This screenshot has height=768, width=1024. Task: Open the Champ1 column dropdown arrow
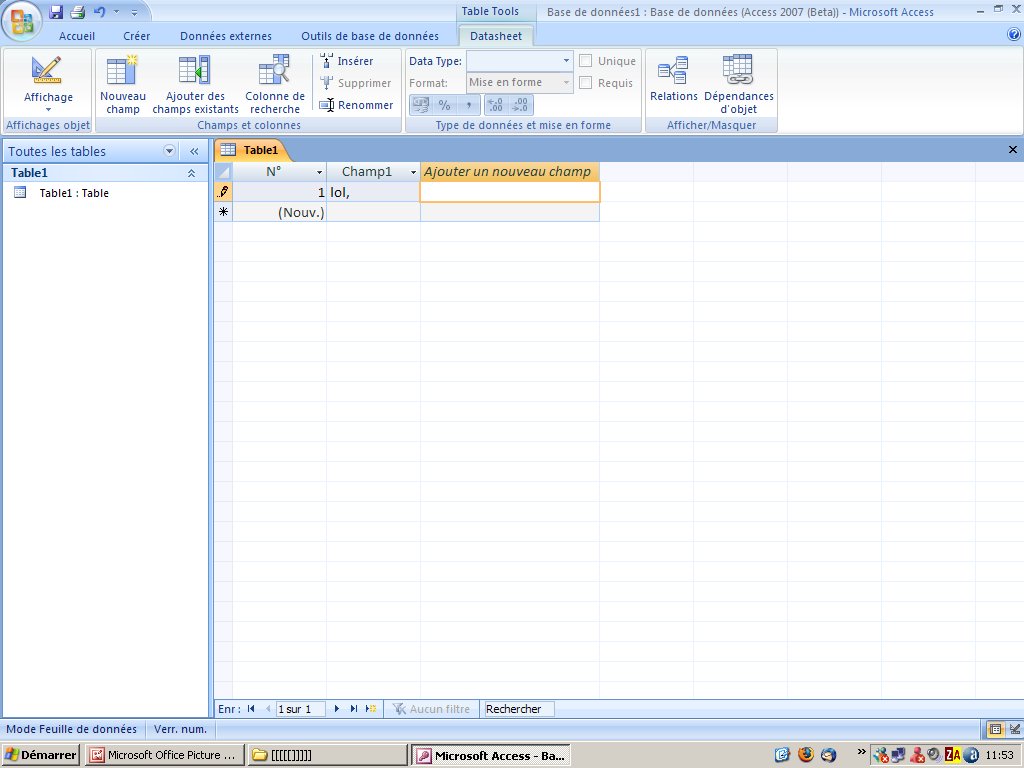pyautogui.click(x=413, y=172)
